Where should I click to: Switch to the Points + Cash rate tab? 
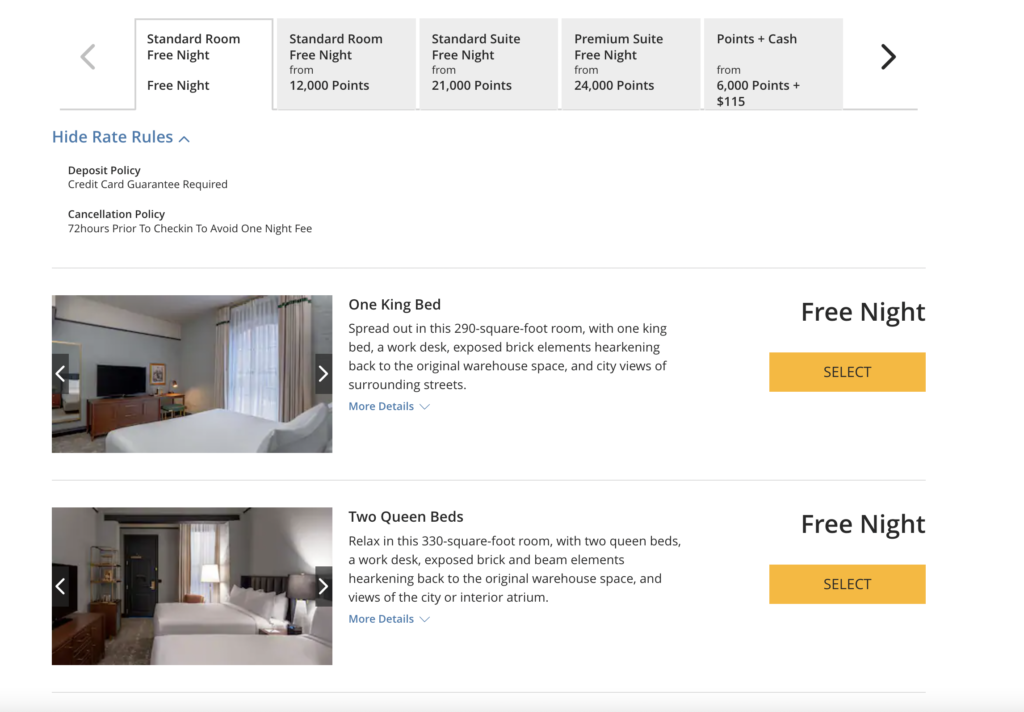tap(773, 63)
